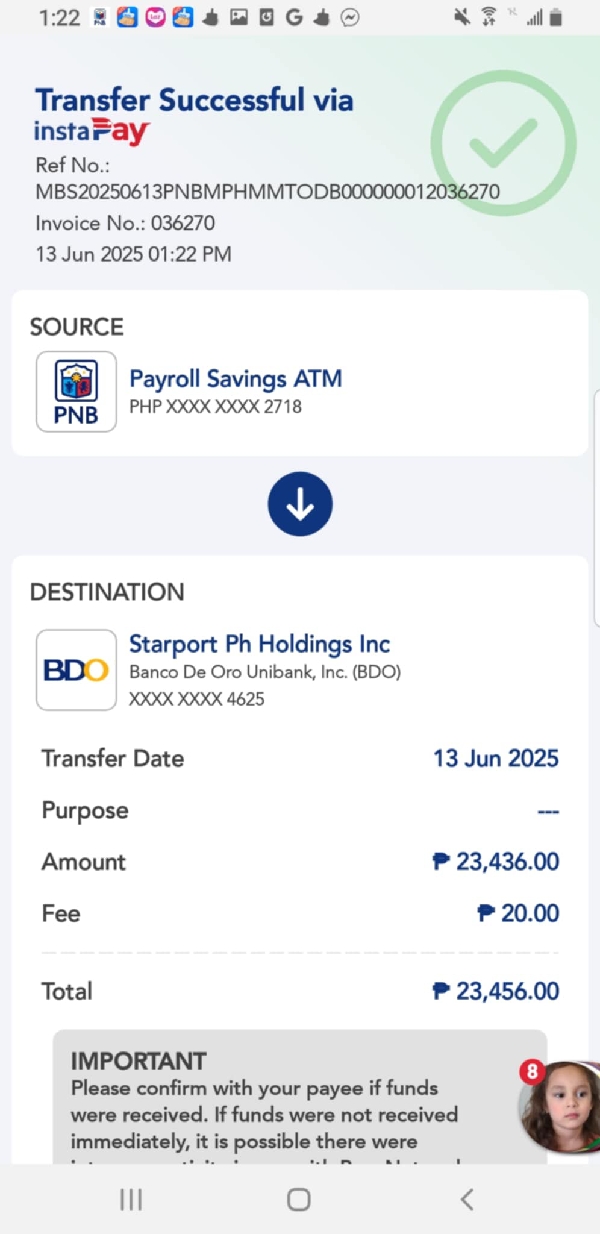The image size is (600, 1234).
Task: Tap the Wi-Fi status icon
Action: point(488,17)
